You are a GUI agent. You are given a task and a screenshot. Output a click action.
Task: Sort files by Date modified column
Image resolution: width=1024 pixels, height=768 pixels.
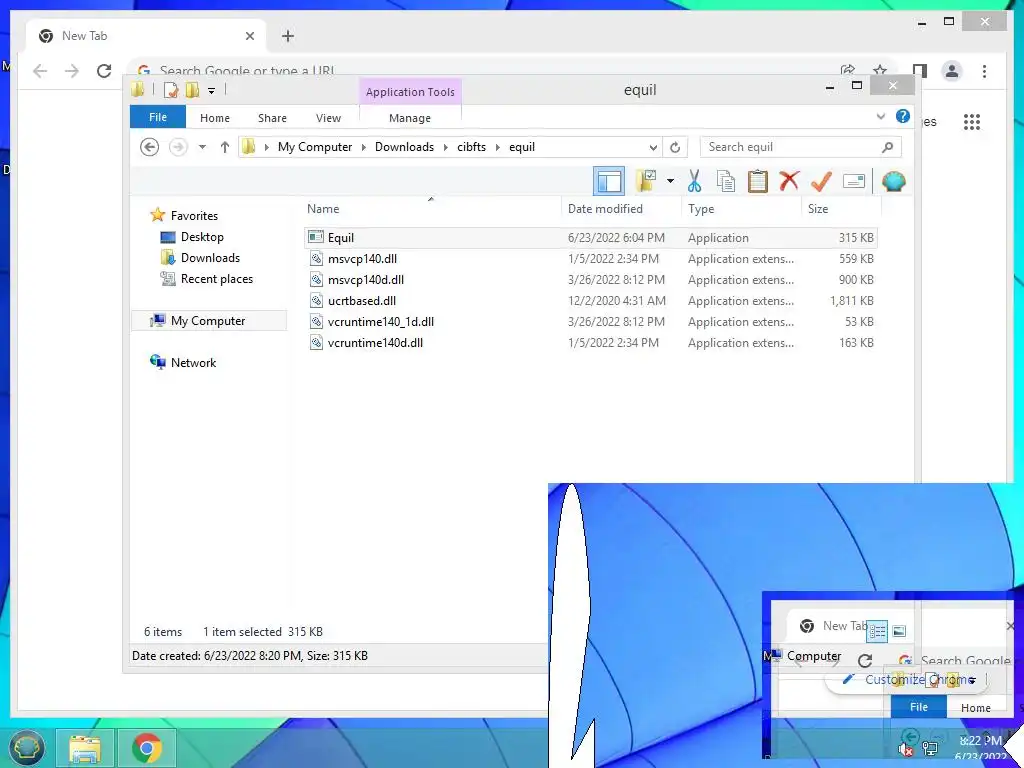pyautogui.click(x=620, y=209)
